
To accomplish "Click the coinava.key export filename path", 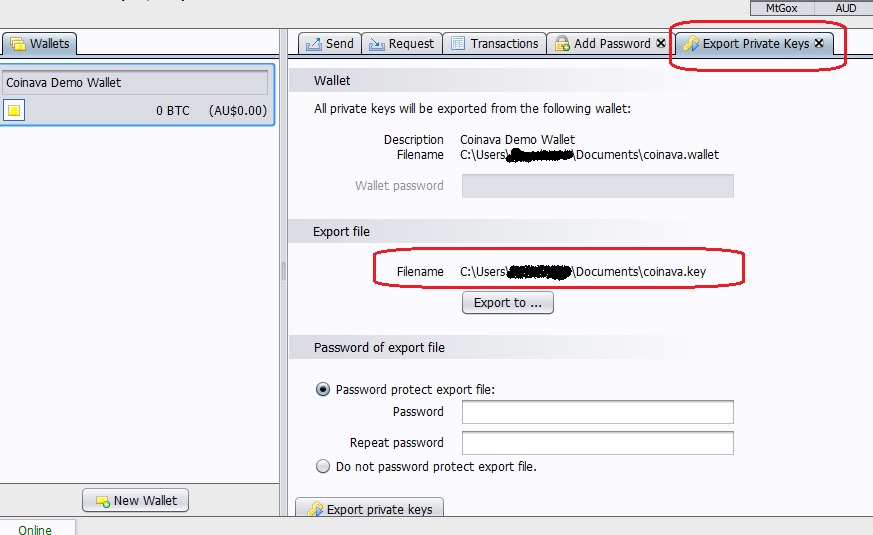I will [583, 272].
